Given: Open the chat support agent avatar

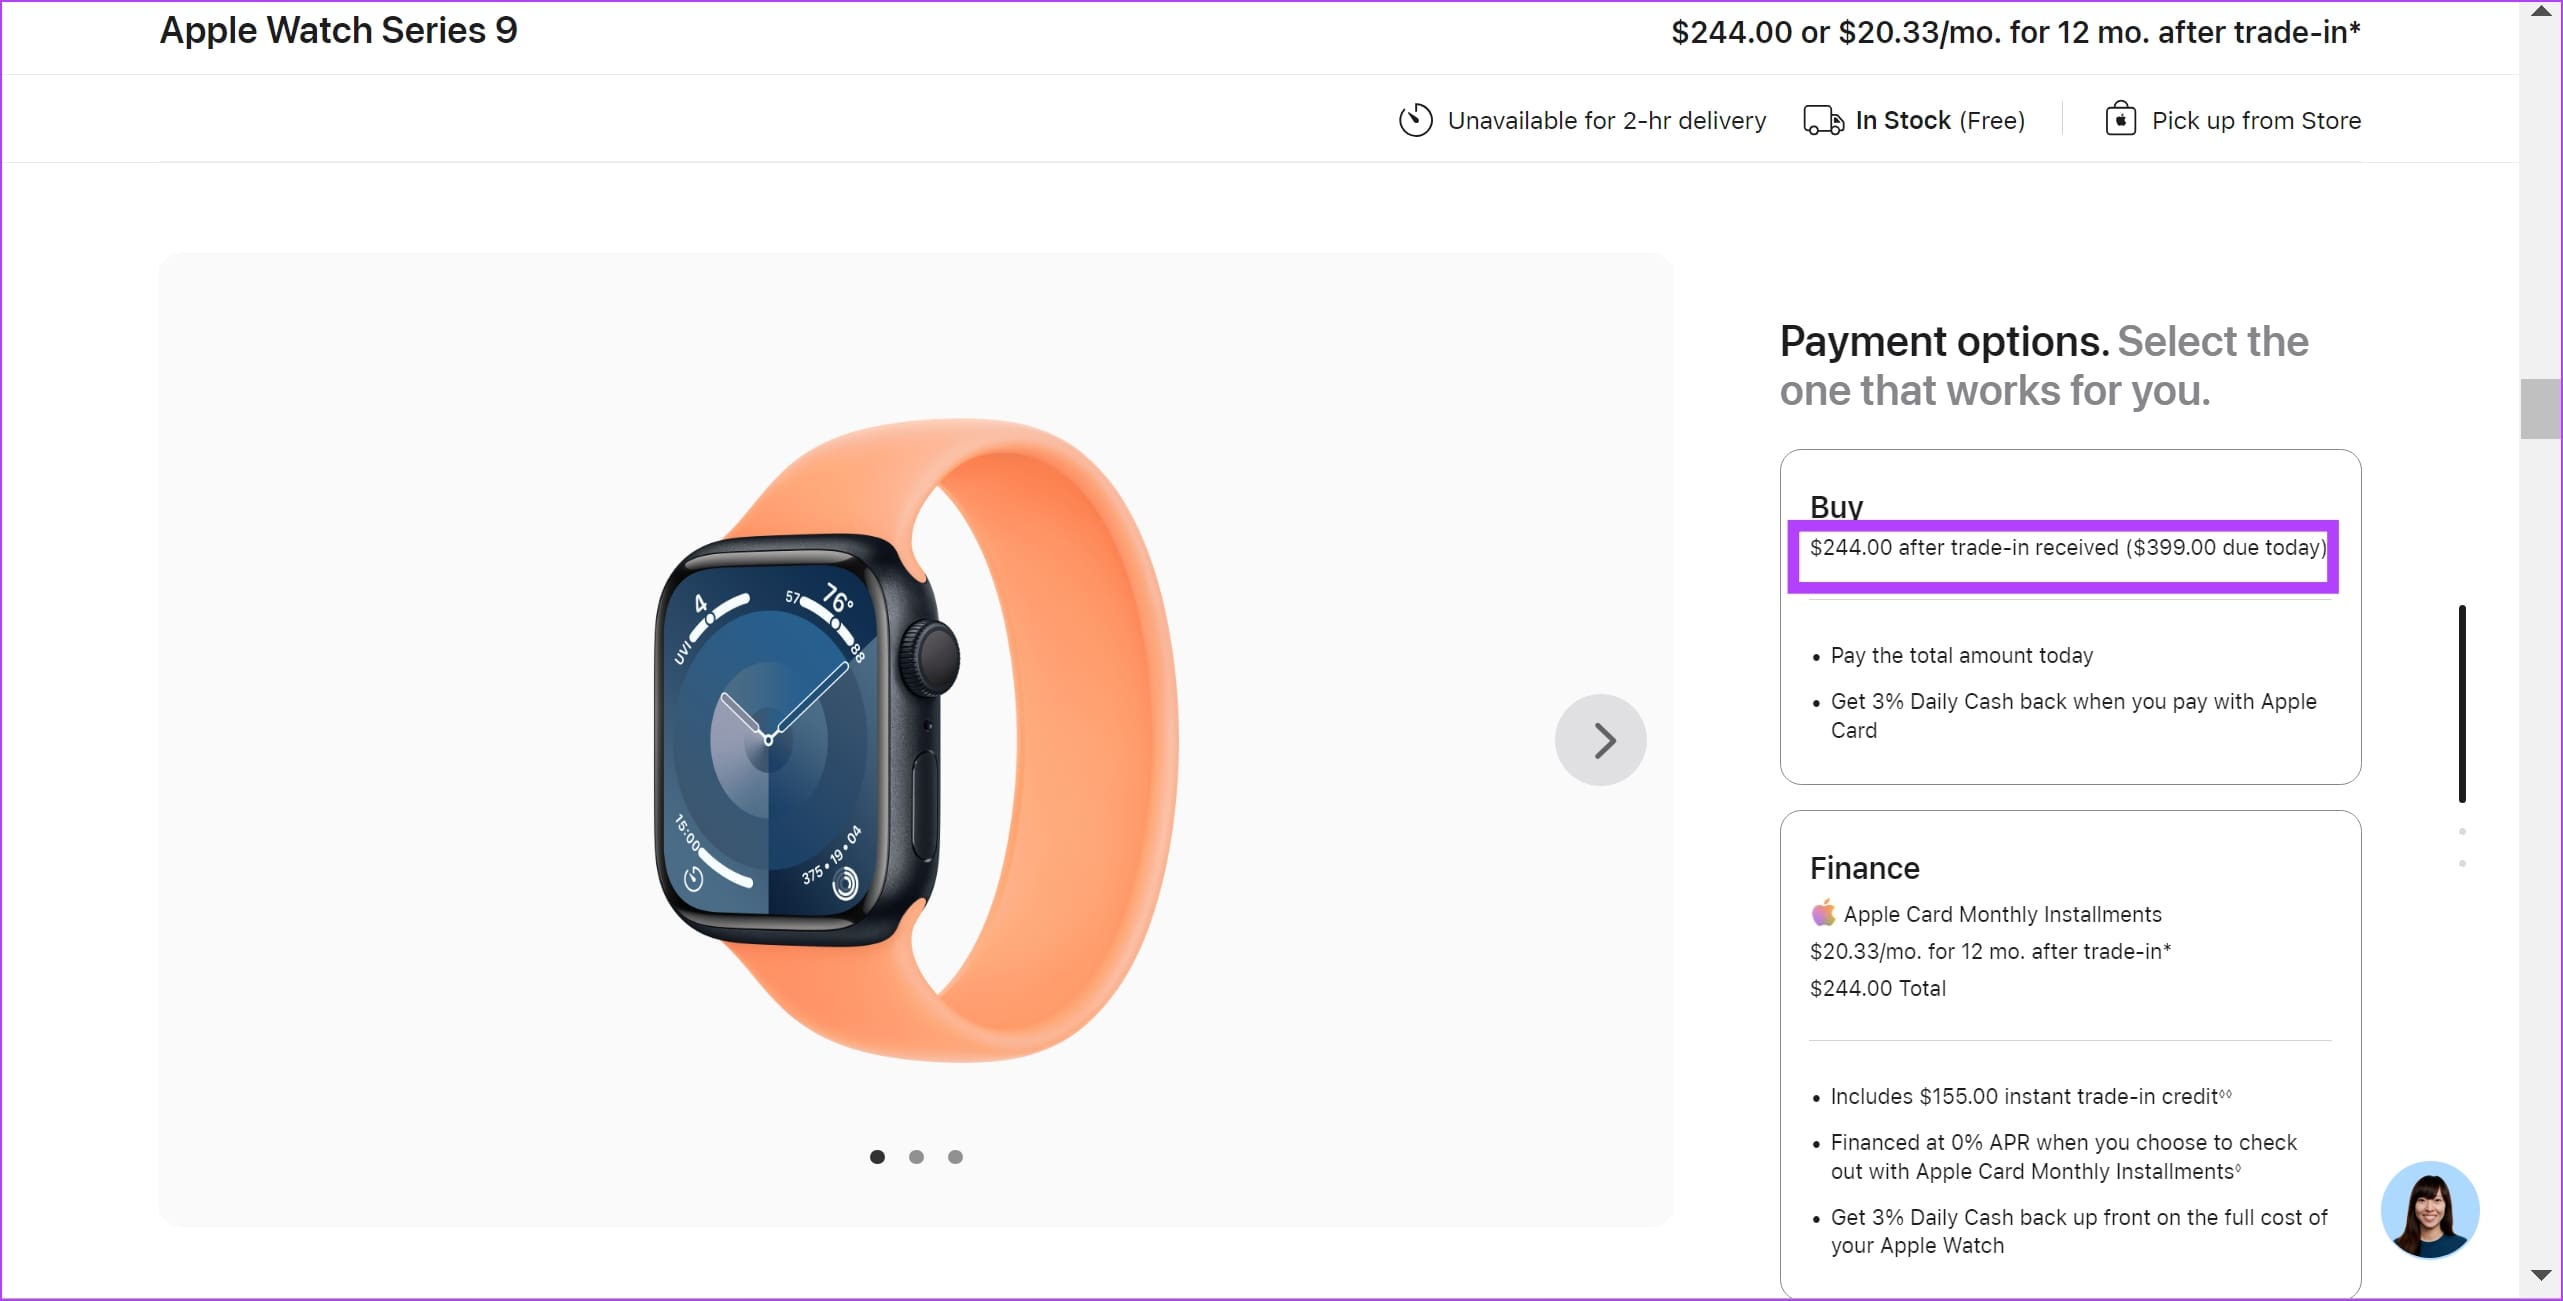Looking at the screenshot, I should [2432, 1209].
